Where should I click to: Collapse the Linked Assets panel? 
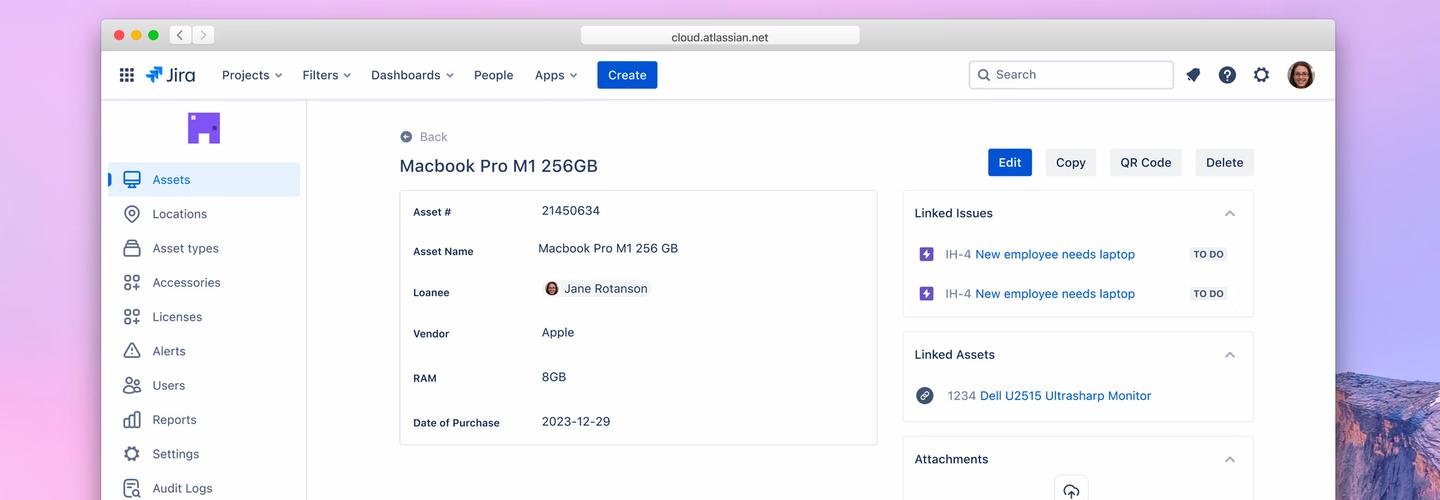1230,355
